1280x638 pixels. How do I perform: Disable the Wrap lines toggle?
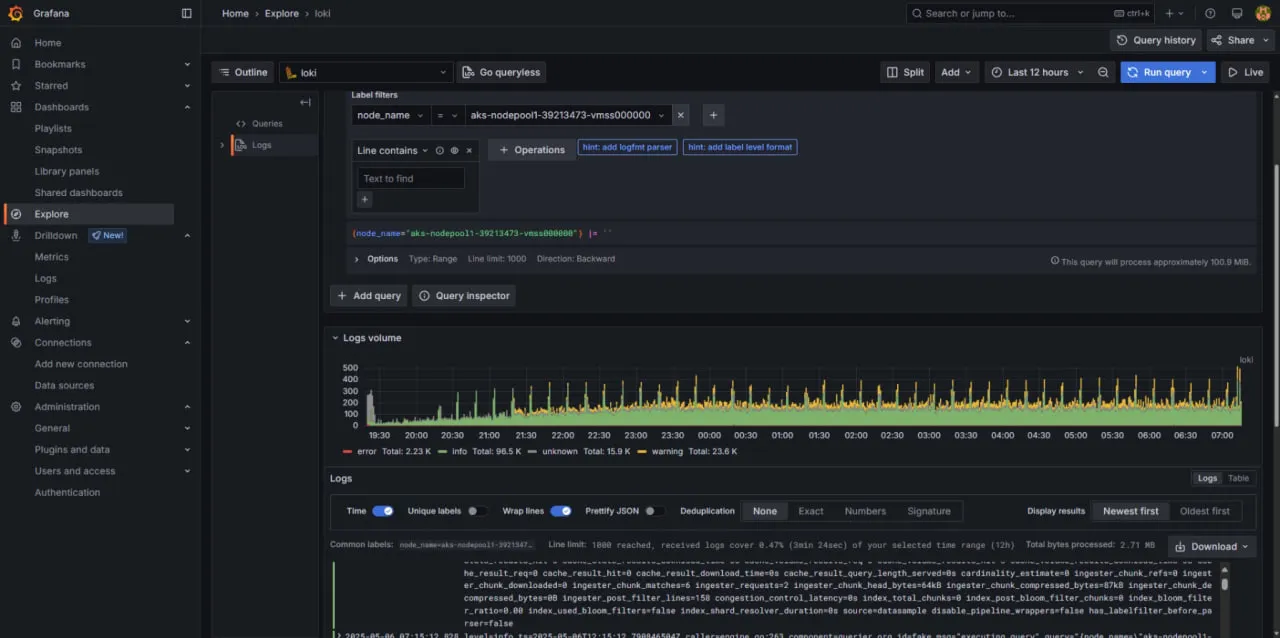coord(559,511)
